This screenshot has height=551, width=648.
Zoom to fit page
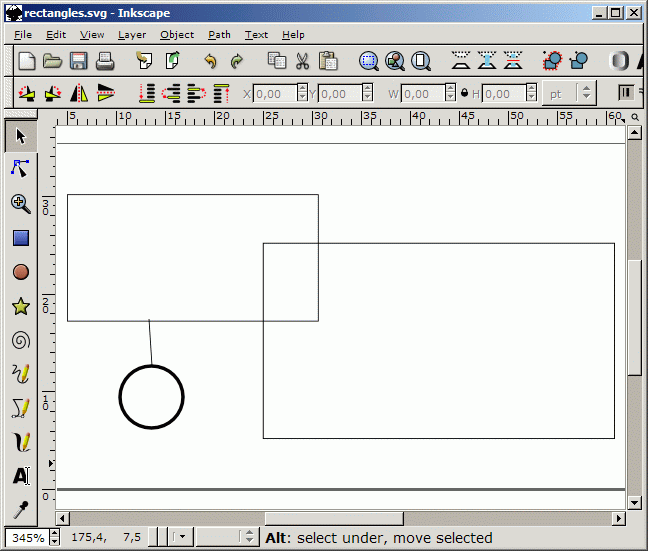pos(421,61)
